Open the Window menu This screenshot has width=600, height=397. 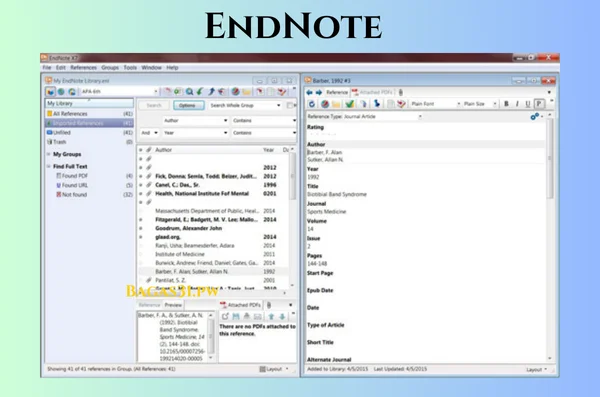pyautogui.click(x=152, y=68)
